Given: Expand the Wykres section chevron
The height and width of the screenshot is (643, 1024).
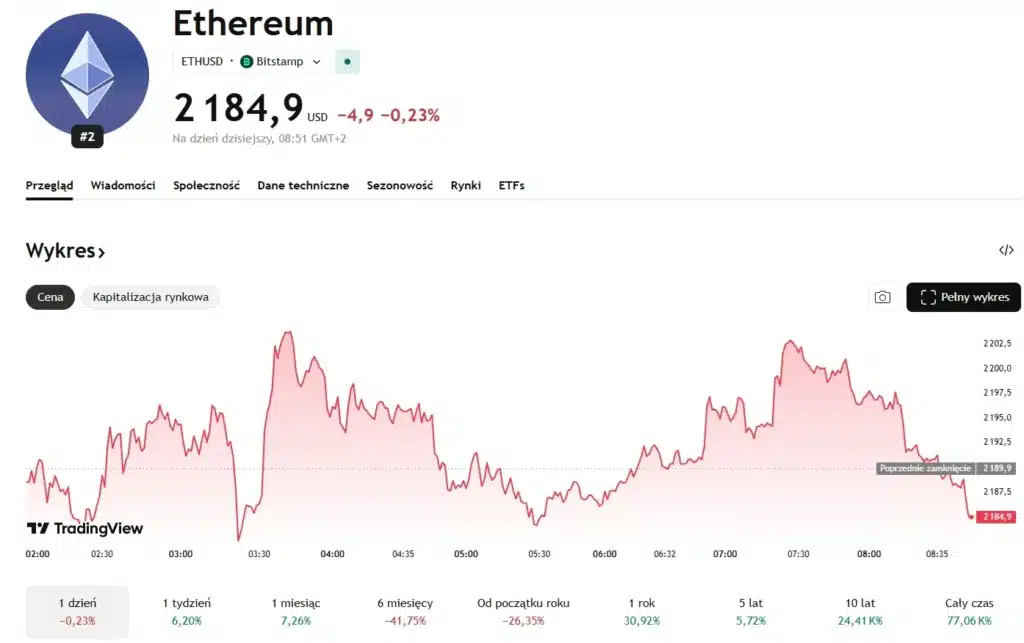Looking at the screenshot, I should point(101,252).
